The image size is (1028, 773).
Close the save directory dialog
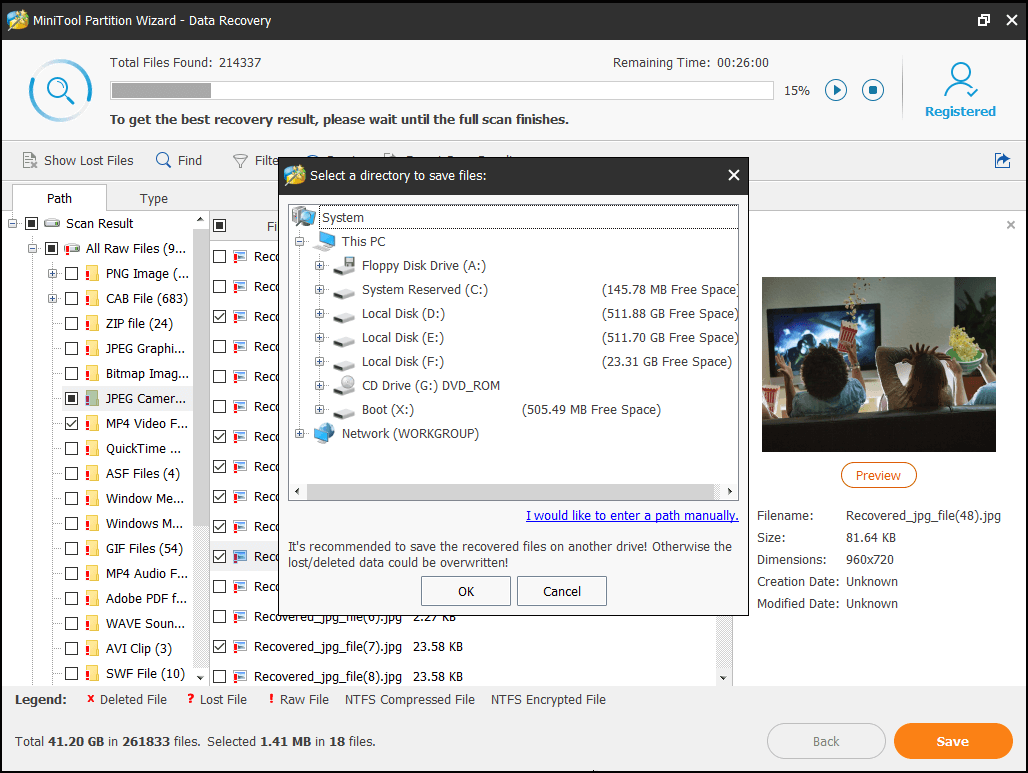click(x=734, y=175)
